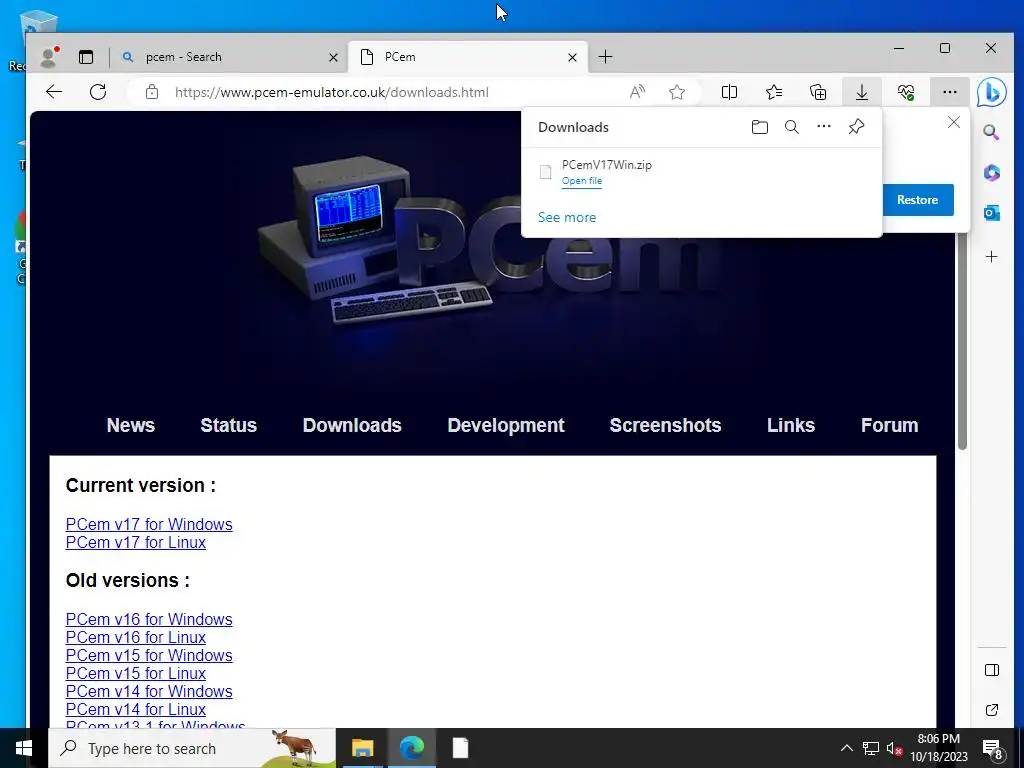Viewport: 1024px width, 768px height.
Task: Dismiss the restore prompt with X
Action: (953, 122)
